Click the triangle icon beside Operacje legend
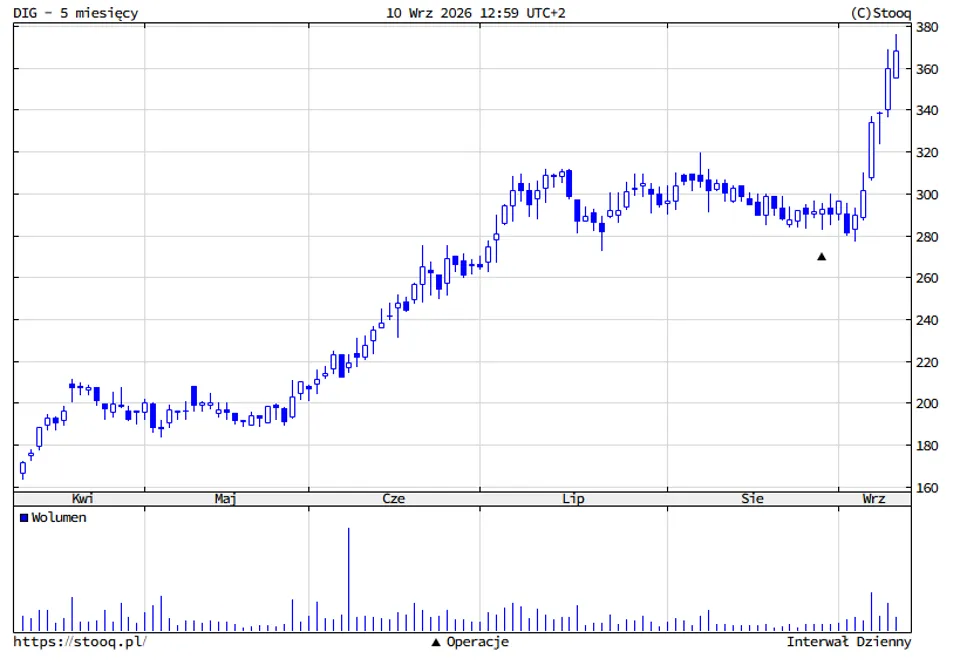960x665 pixels. [436, 642]
